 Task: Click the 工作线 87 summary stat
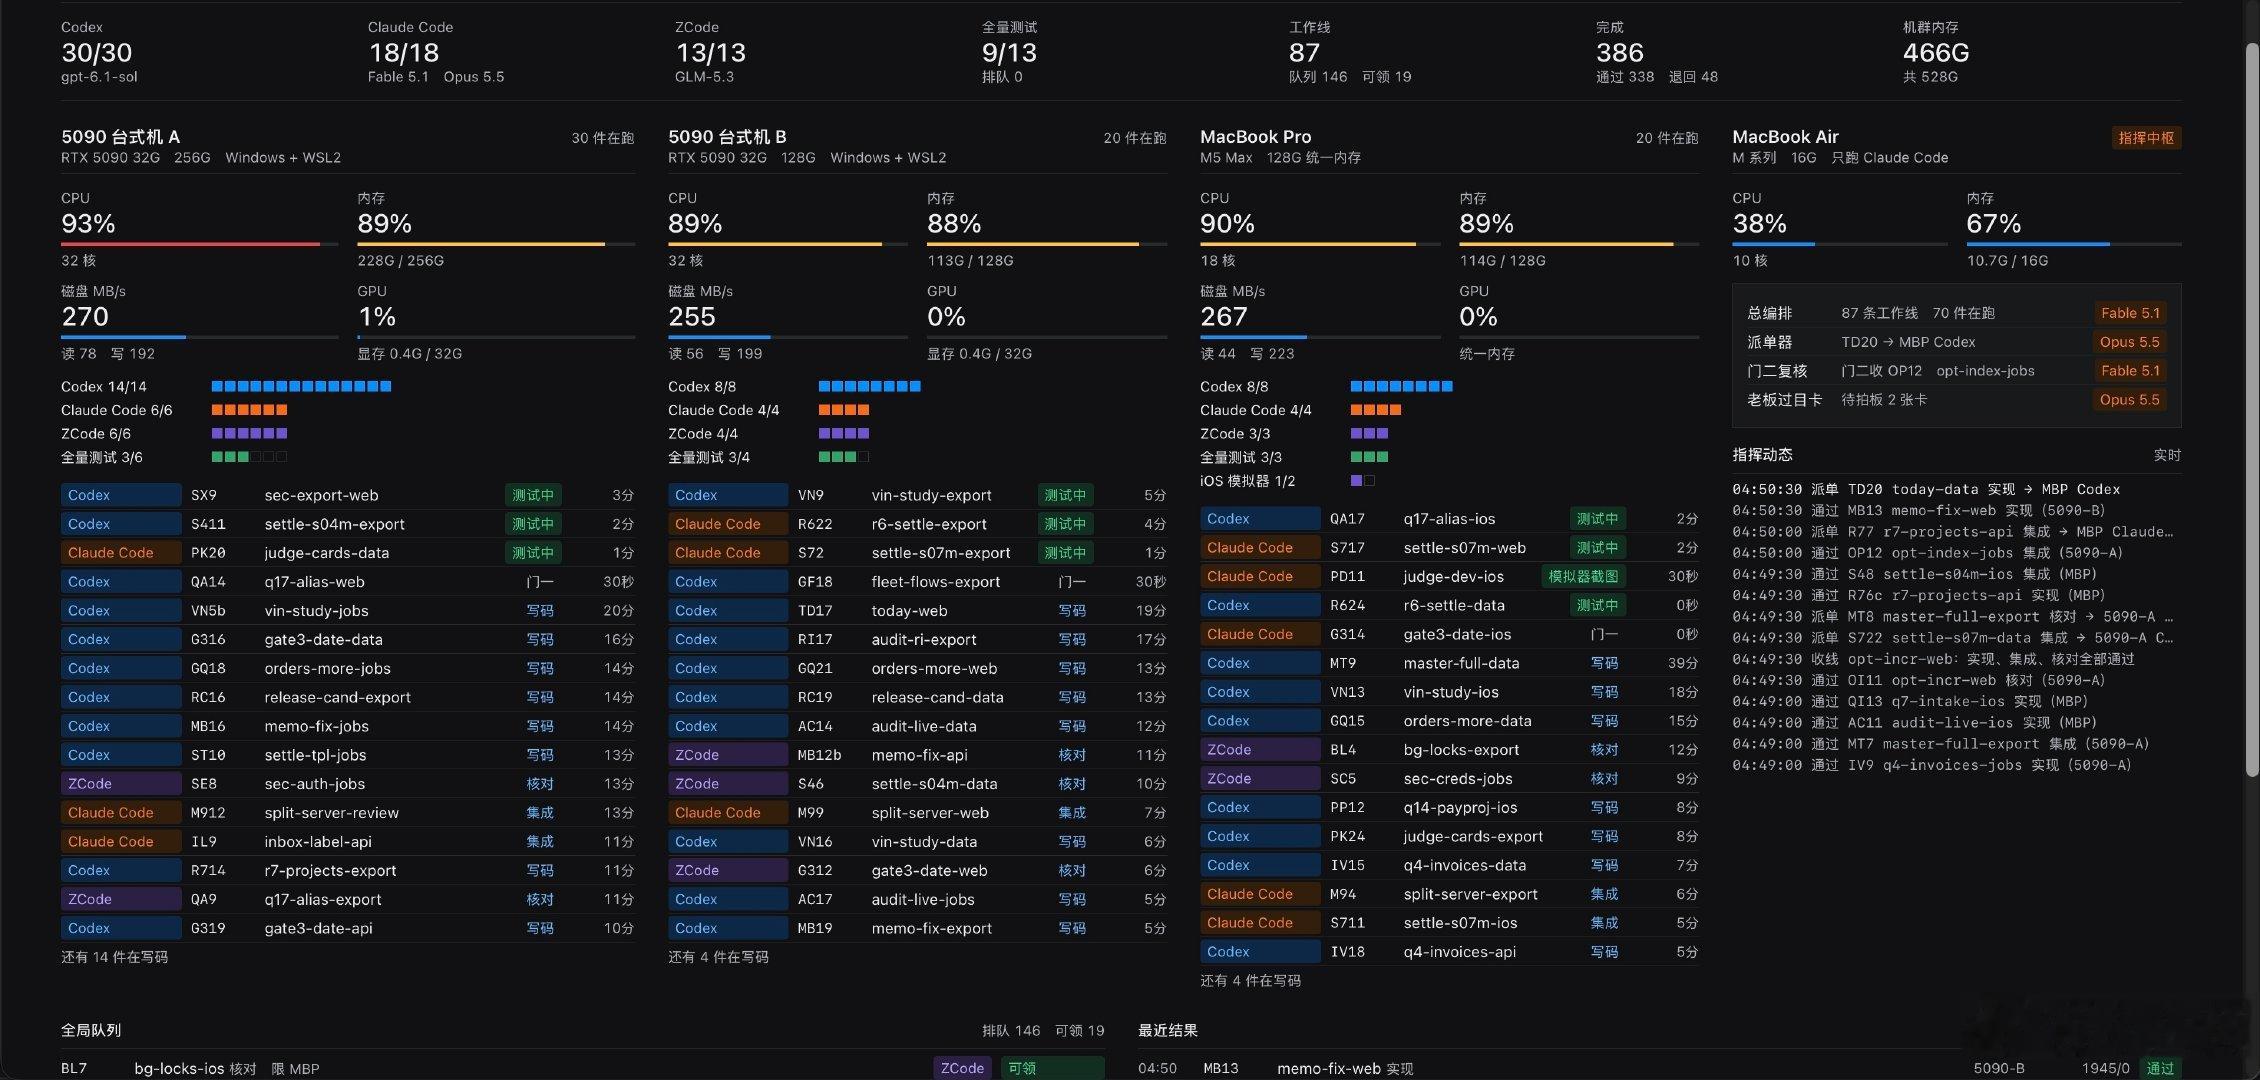tap(1349, 52)
